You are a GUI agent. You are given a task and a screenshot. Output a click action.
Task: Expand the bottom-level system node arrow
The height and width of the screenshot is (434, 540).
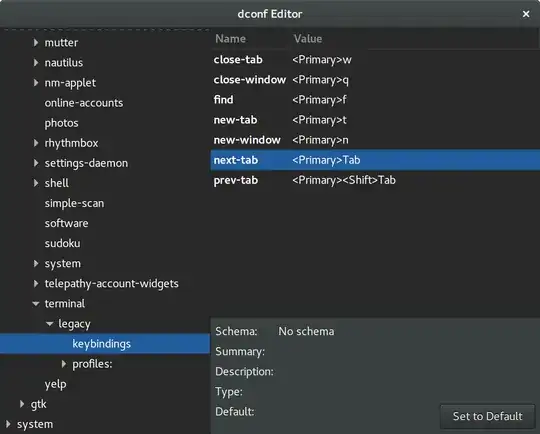tap(8, 424)
